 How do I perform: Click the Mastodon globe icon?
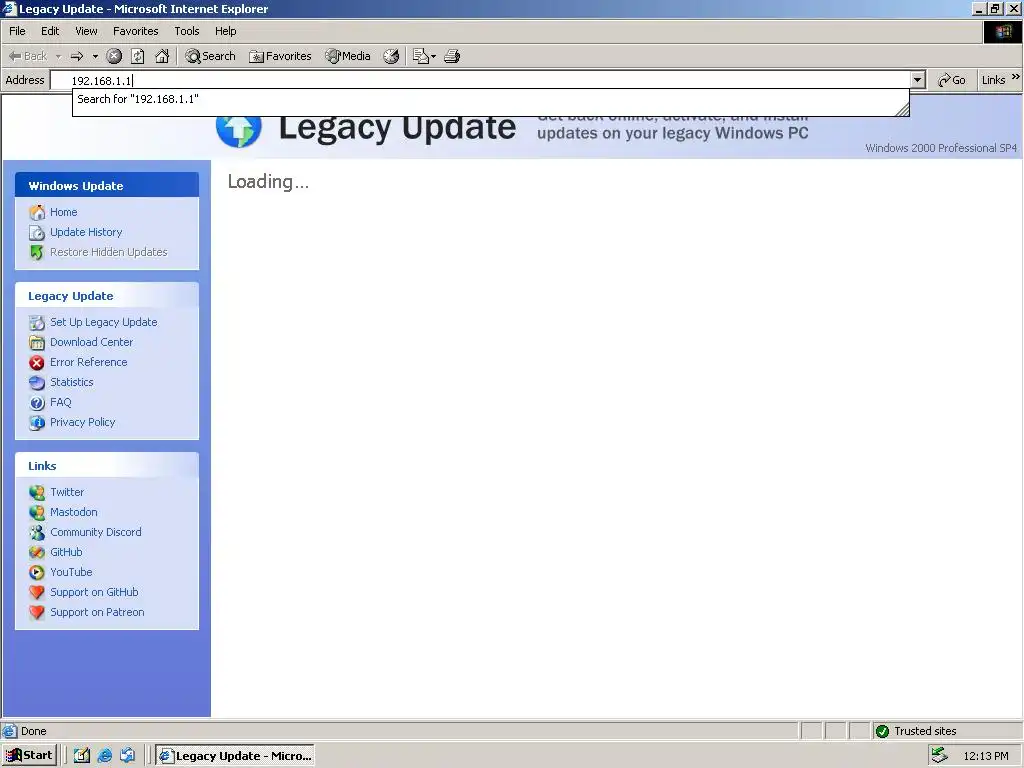click(x=37, y=513)
